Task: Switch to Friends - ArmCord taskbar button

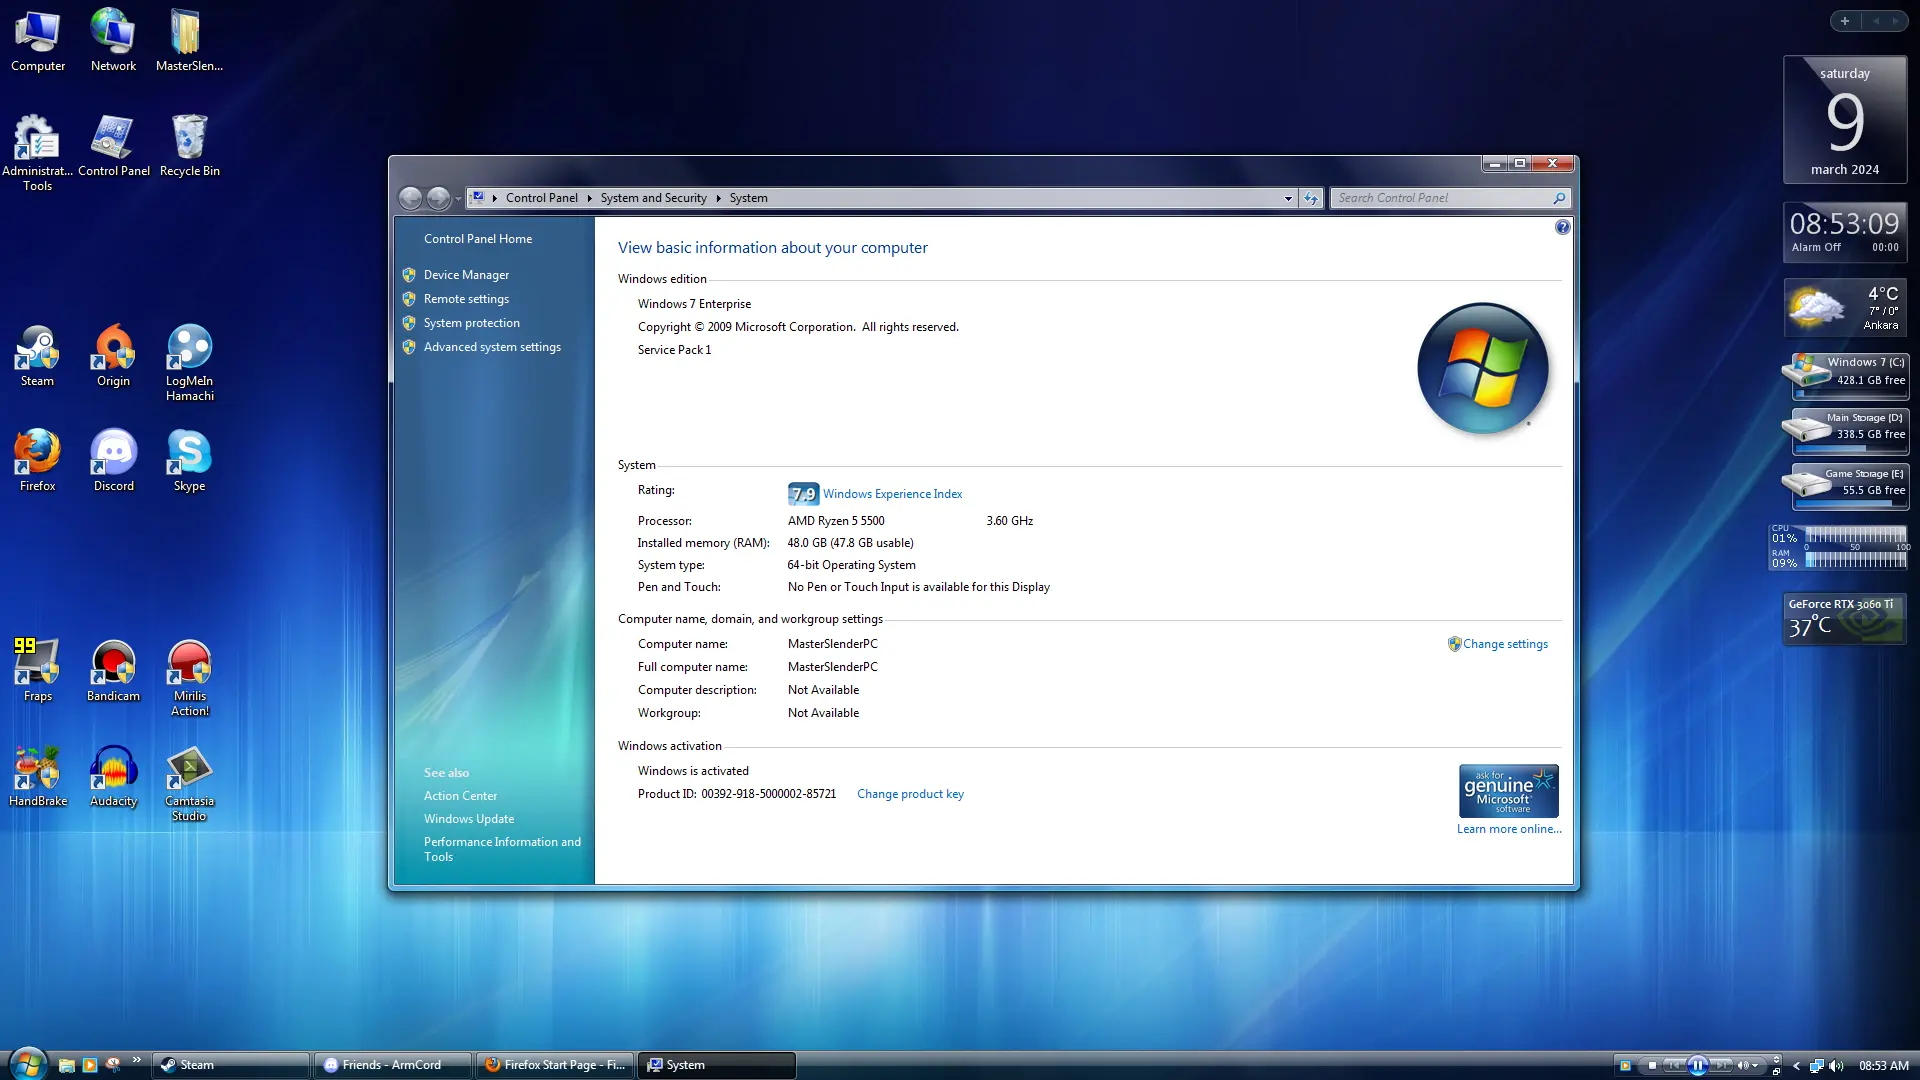Action: click(x=393, y=1065)
